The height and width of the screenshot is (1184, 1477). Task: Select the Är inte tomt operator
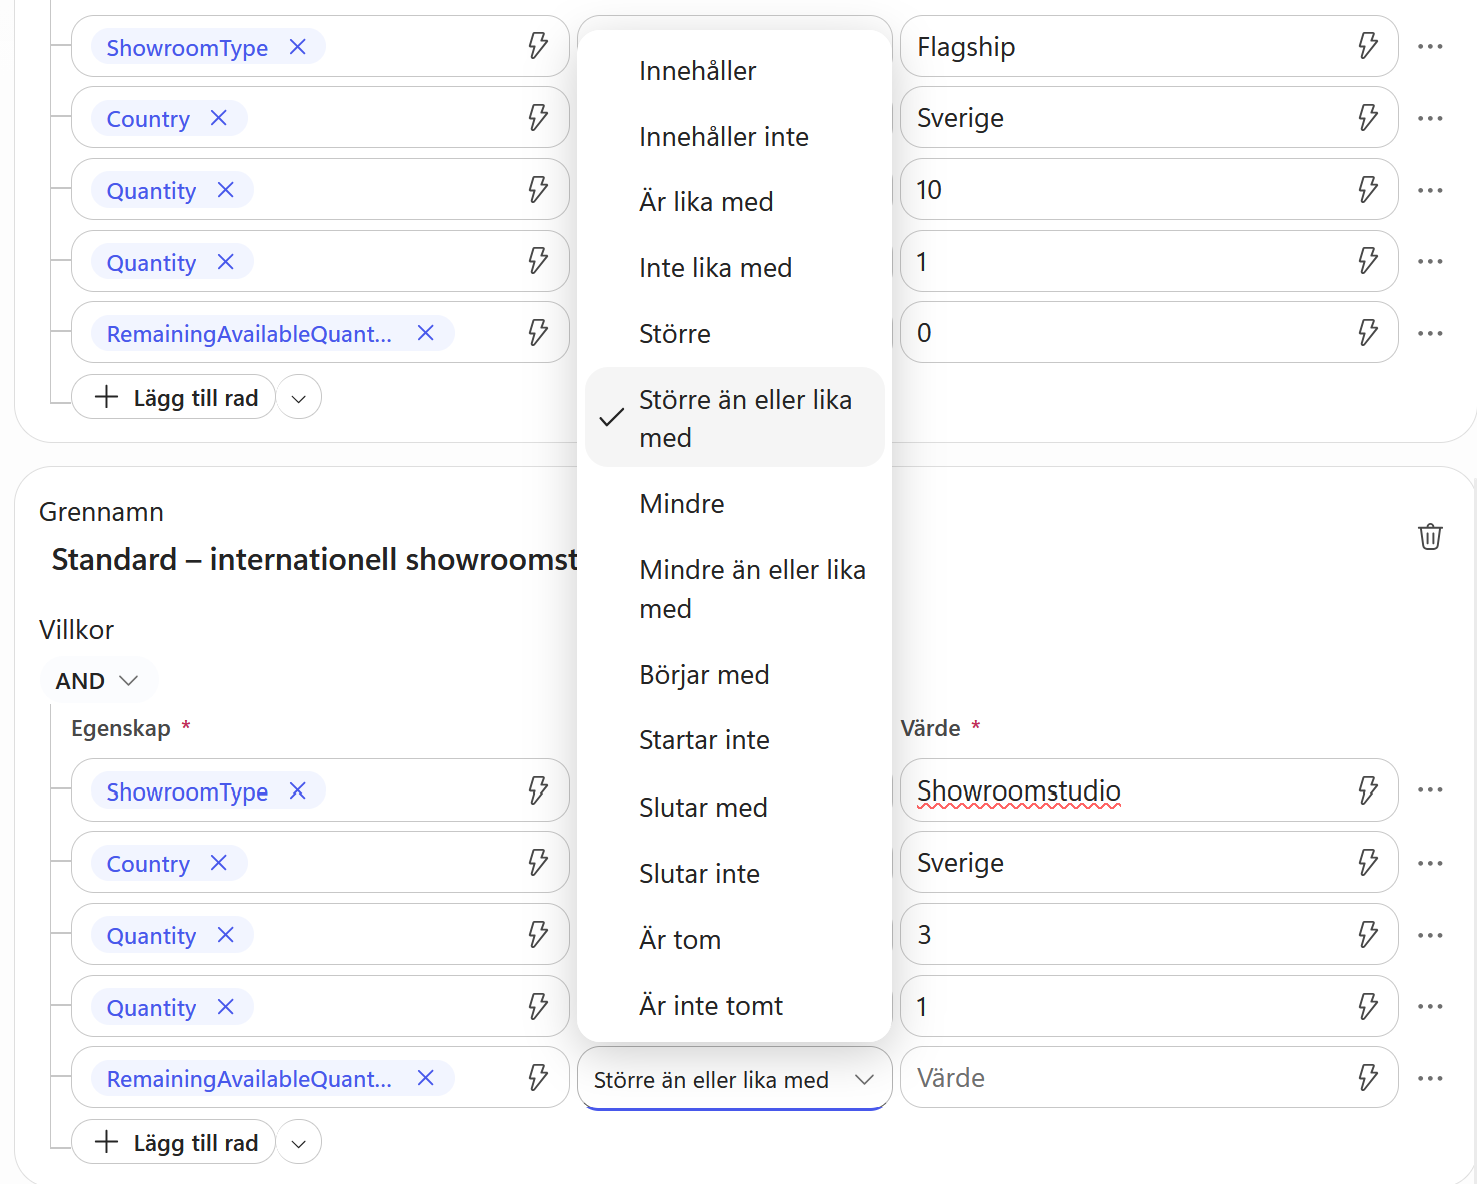pos(735,1006)
